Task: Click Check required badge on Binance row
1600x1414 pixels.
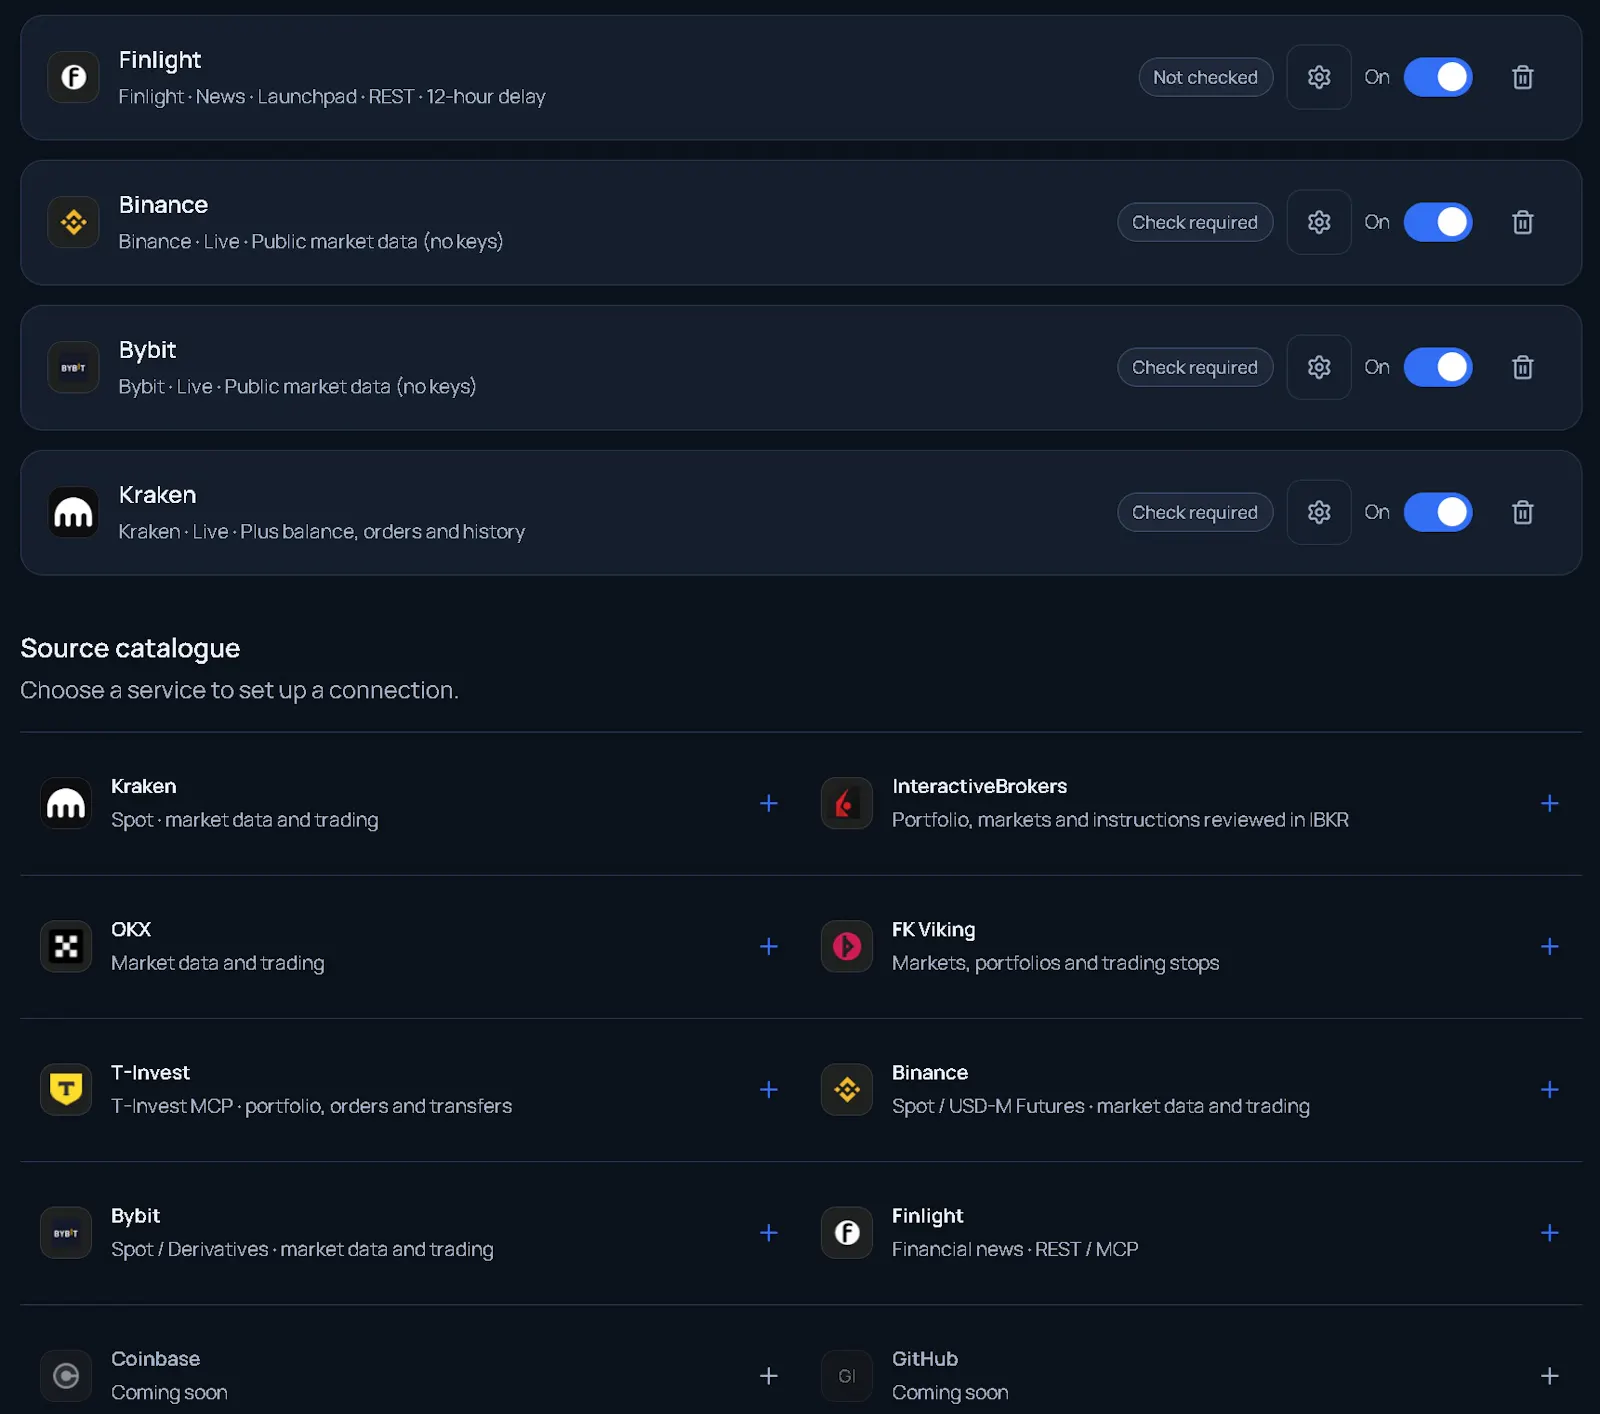Action: click(x=1194, y=222)
